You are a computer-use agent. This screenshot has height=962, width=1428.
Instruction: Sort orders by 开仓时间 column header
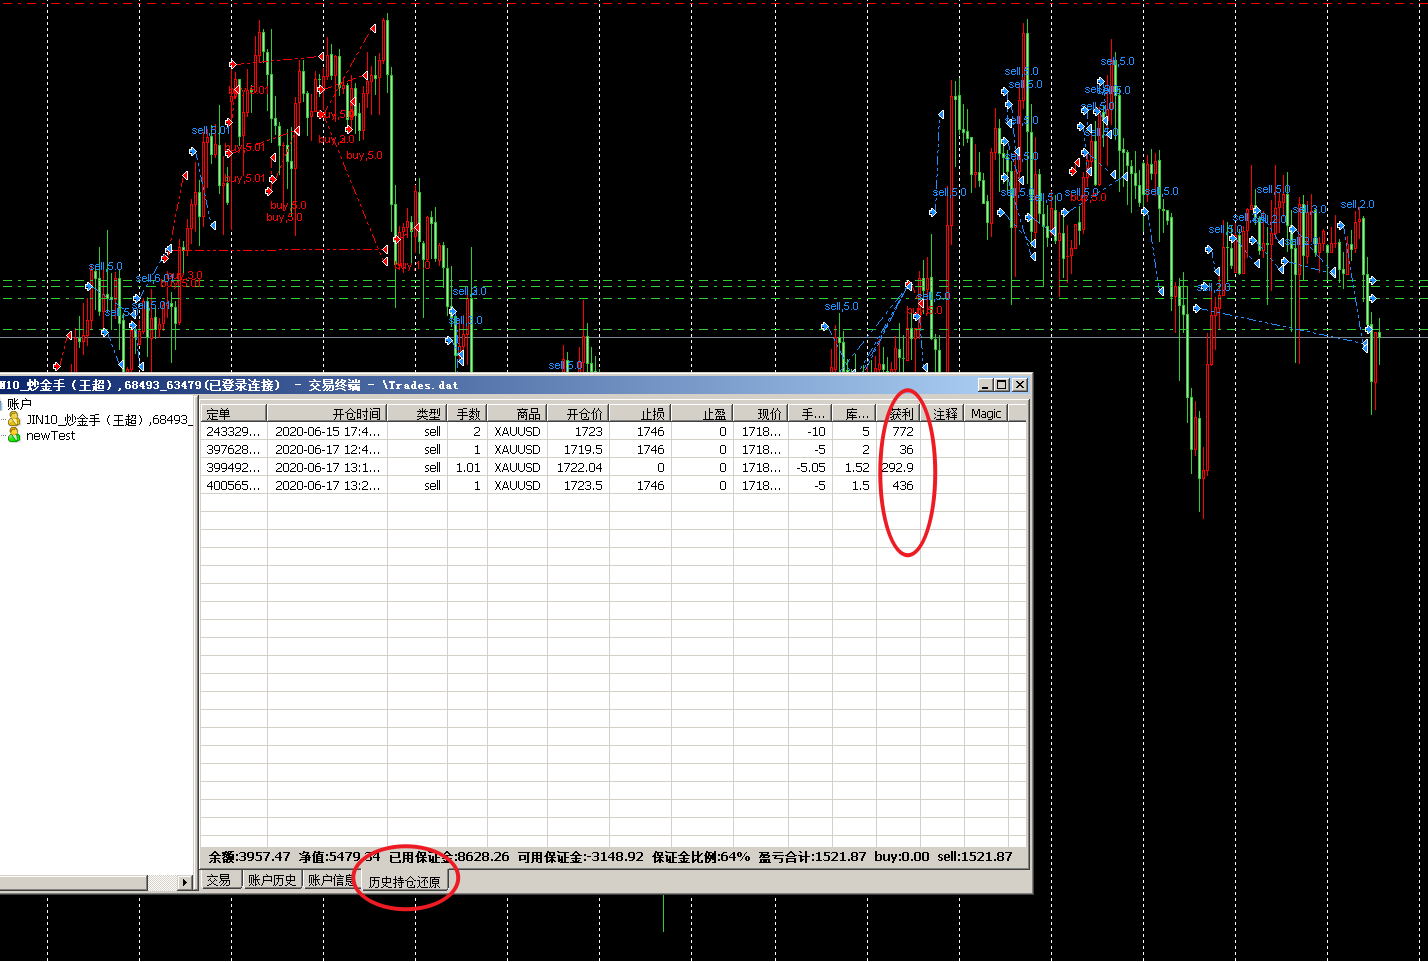click(x=328, y=413)
